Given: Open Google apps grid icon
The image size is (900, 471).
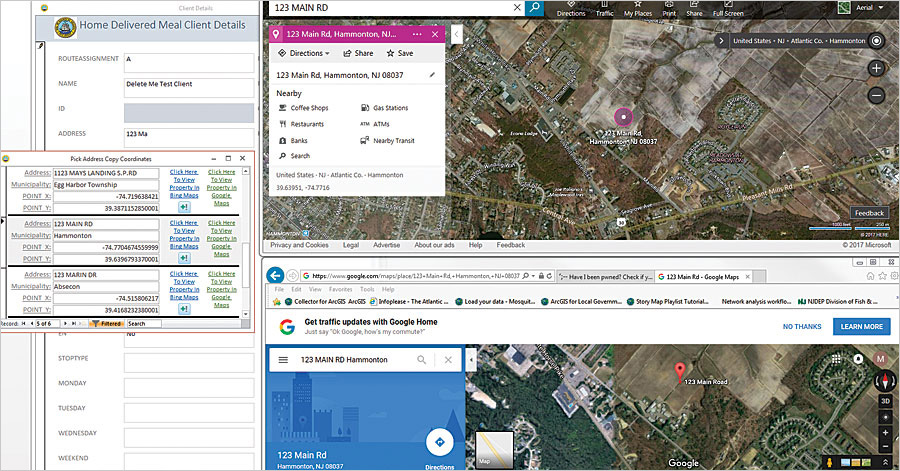Looking at the screenshot, I should [836, 359].
